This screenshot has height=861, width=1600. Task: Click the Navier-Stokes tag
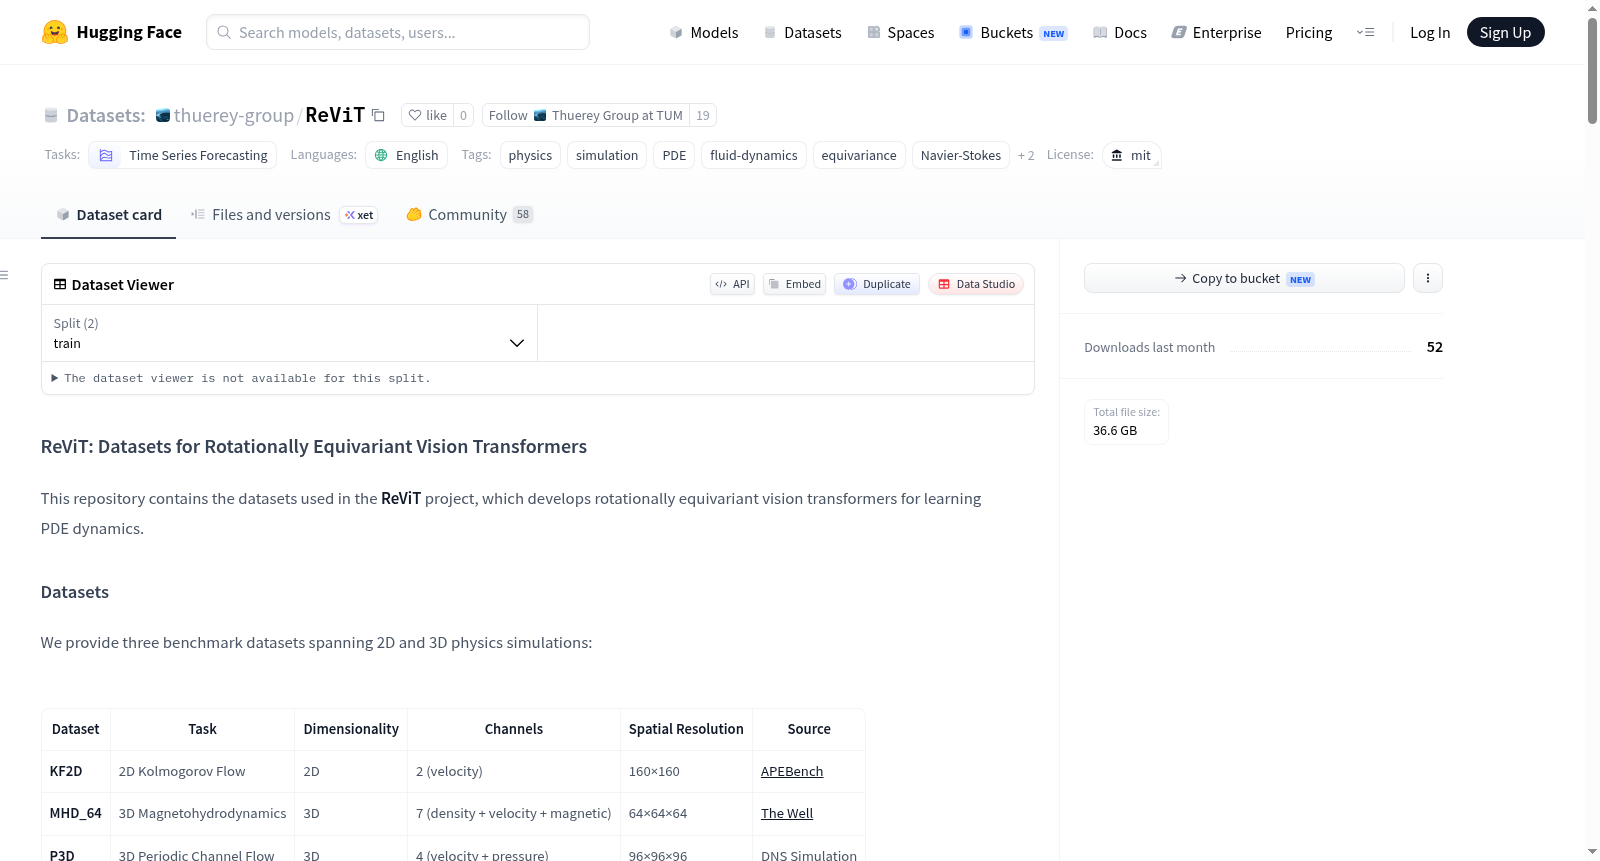[x=961, y=155]
